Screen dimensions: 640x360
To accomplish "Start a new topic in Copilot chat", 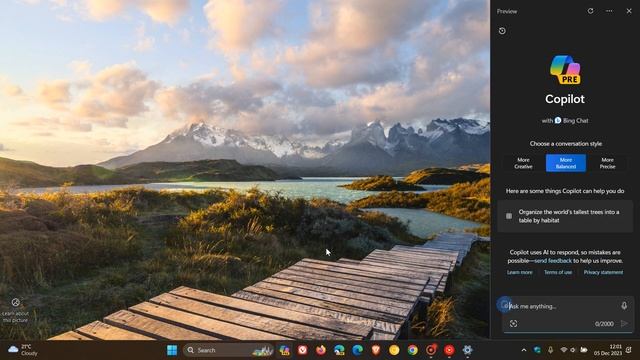I will [x=504, y=305].
